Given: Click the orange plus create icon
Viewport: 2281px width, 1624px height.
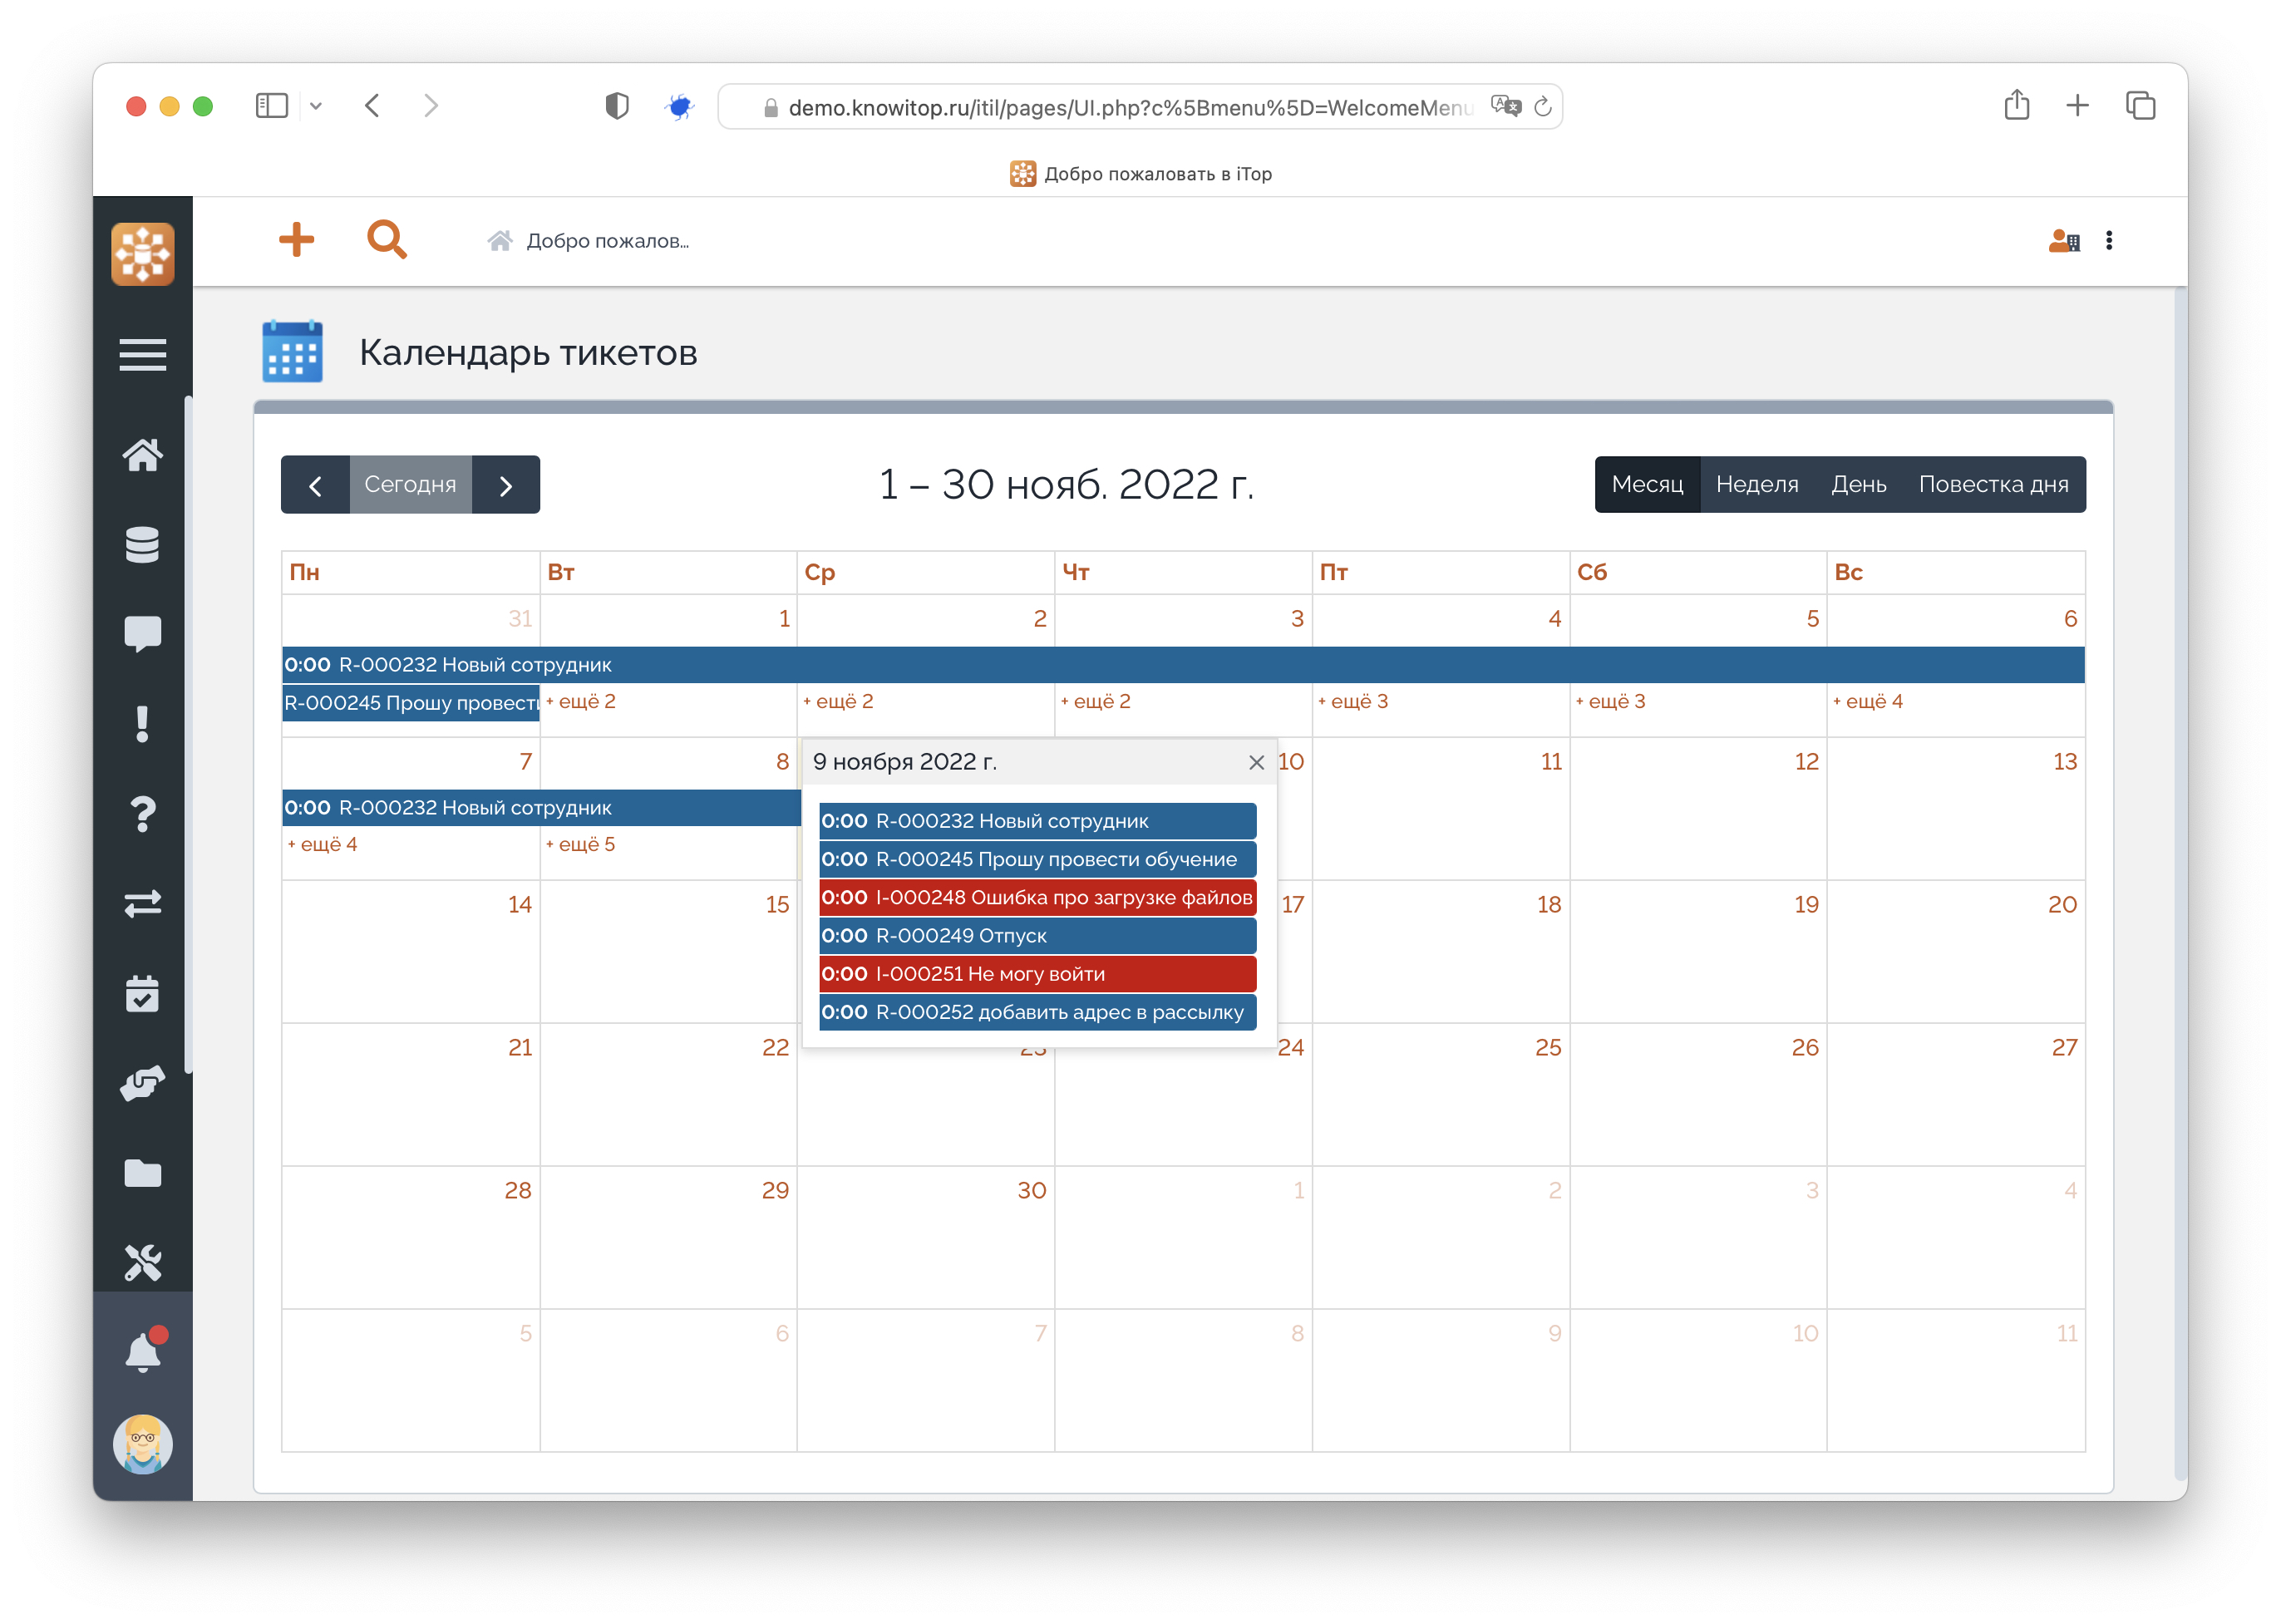Looking at the screenshot, I should (x=296, y=240).
